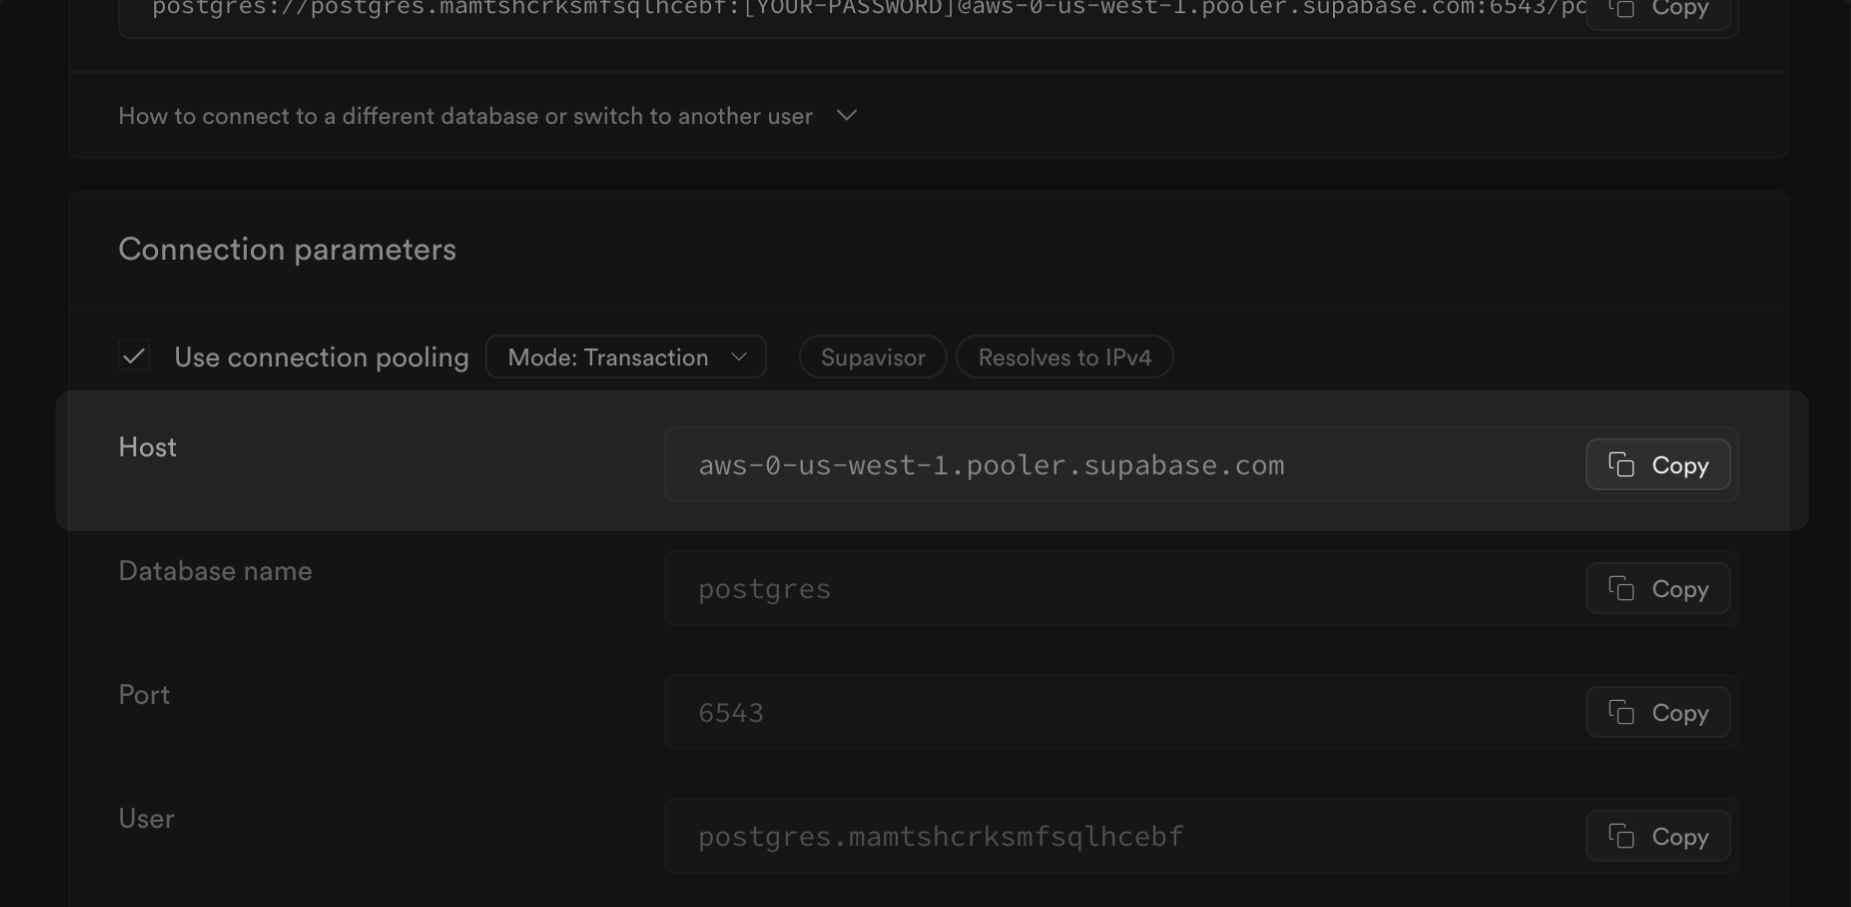This screenshot has height=907, width=1851.
Task: Click the Host row label
Action: (x=147, y=447)
